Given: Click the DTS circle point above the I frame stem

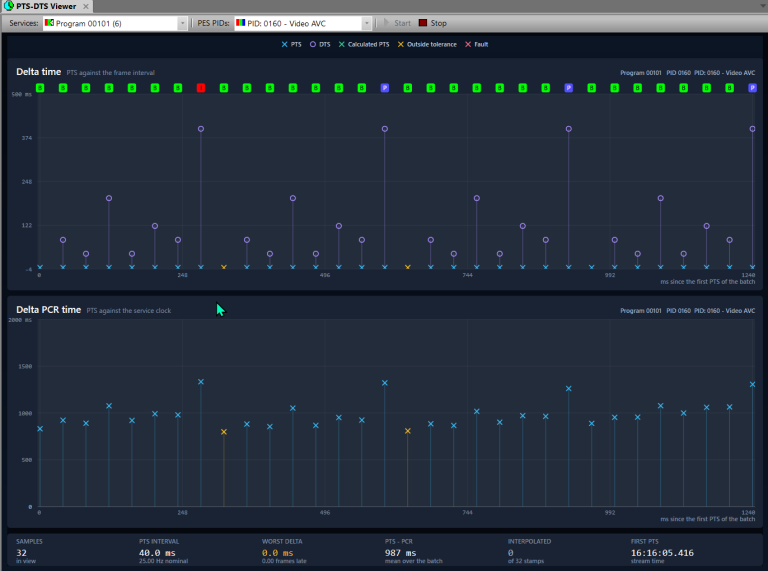Looking at the screenshot, I should click(x=201, y=129).
